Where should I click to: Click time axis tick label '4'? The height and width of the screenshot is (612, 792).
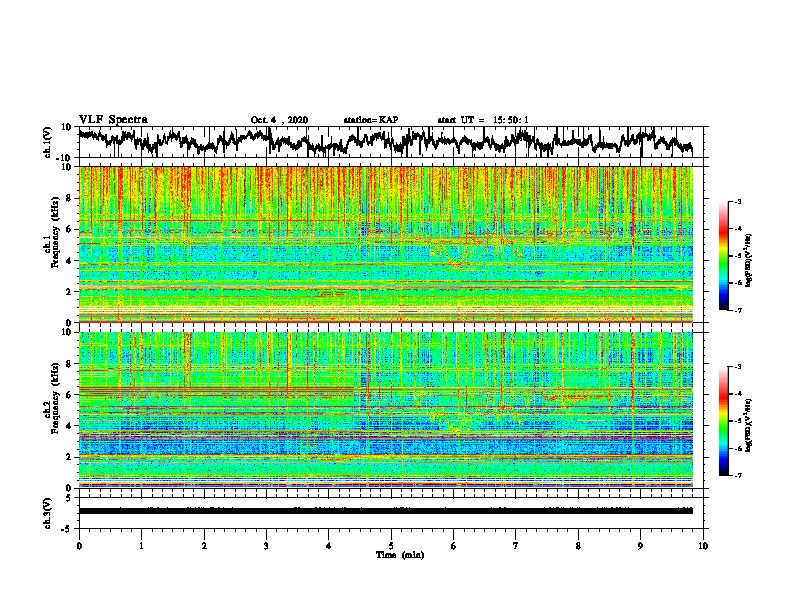(329, 545)
